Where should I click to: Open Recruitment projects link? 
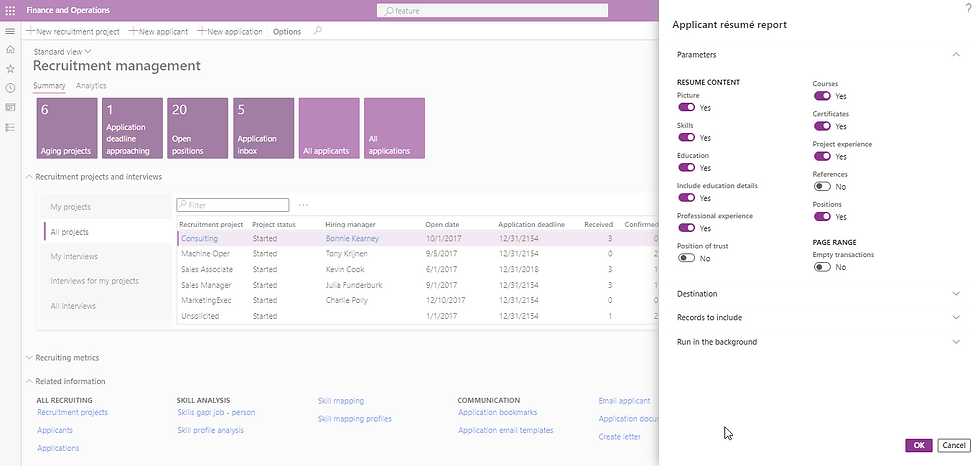72,412
